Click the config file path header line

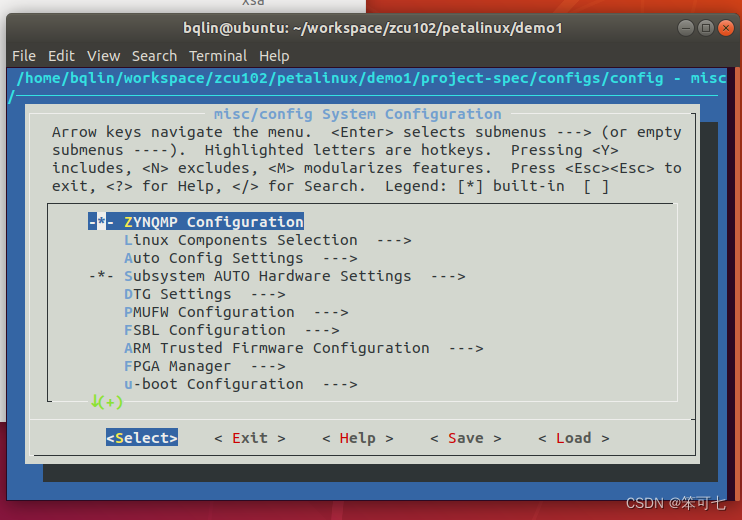371,78
